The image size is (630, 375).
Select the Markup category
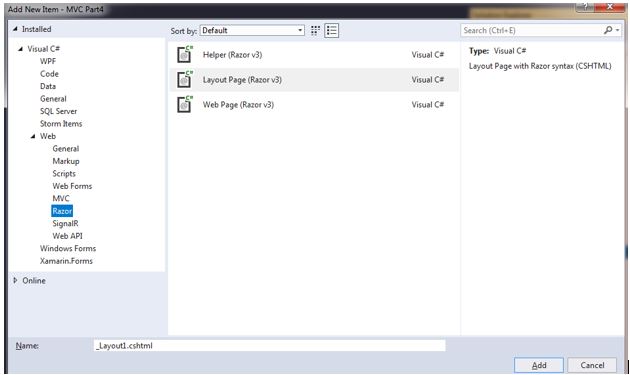66,161
